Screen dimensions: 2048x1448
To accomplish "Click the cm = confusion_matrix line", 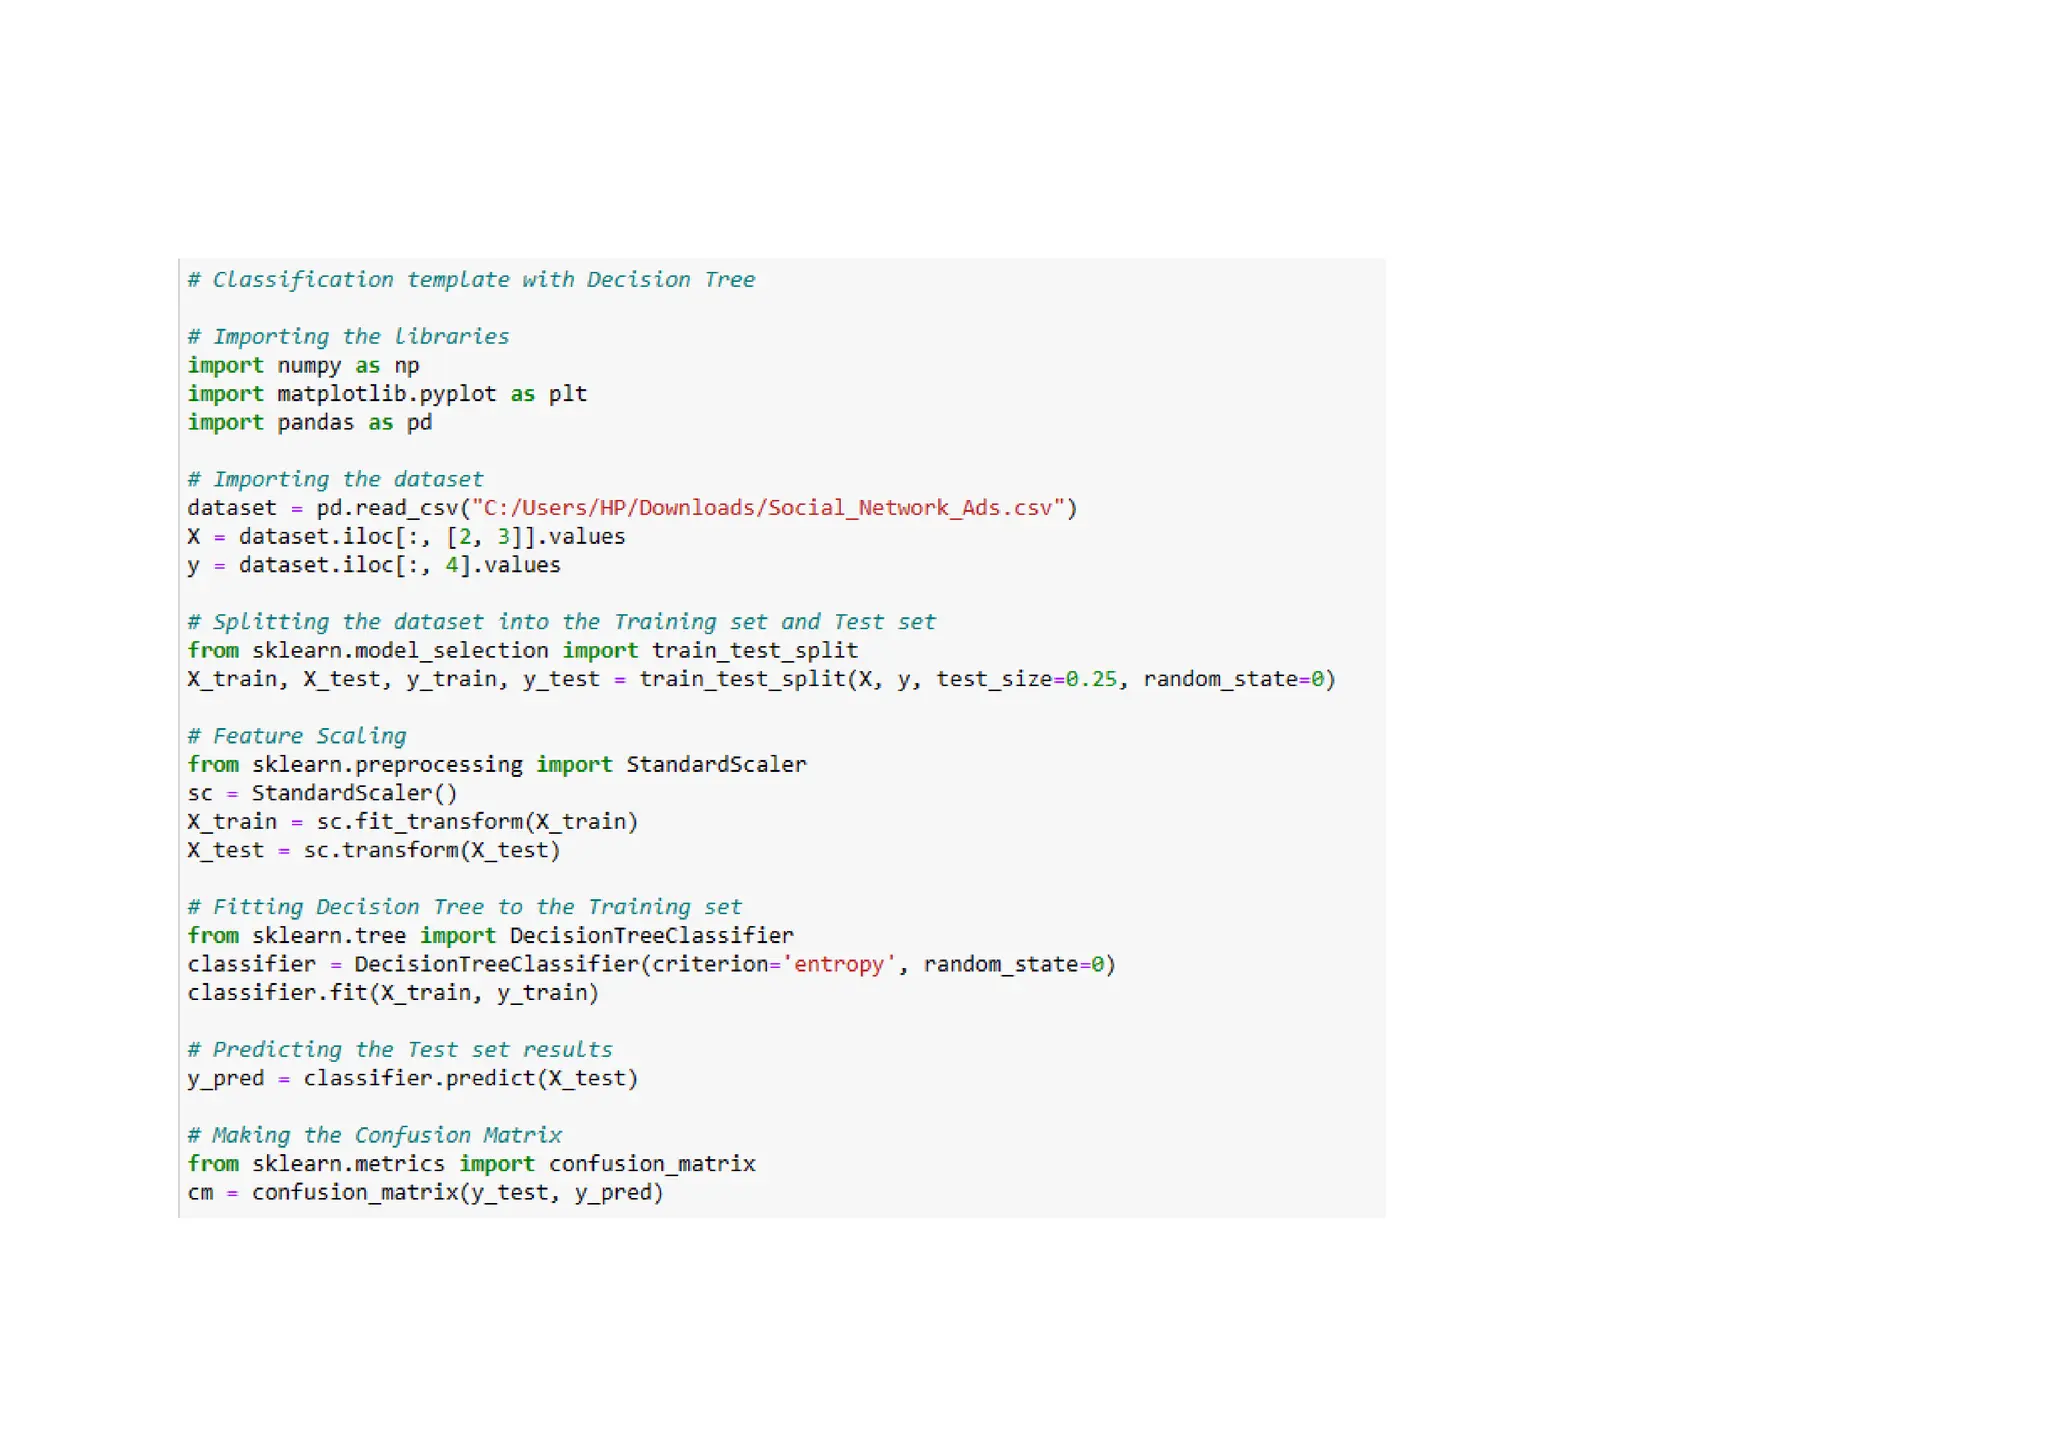I will pyautogui.click(x=425, y=1193).
